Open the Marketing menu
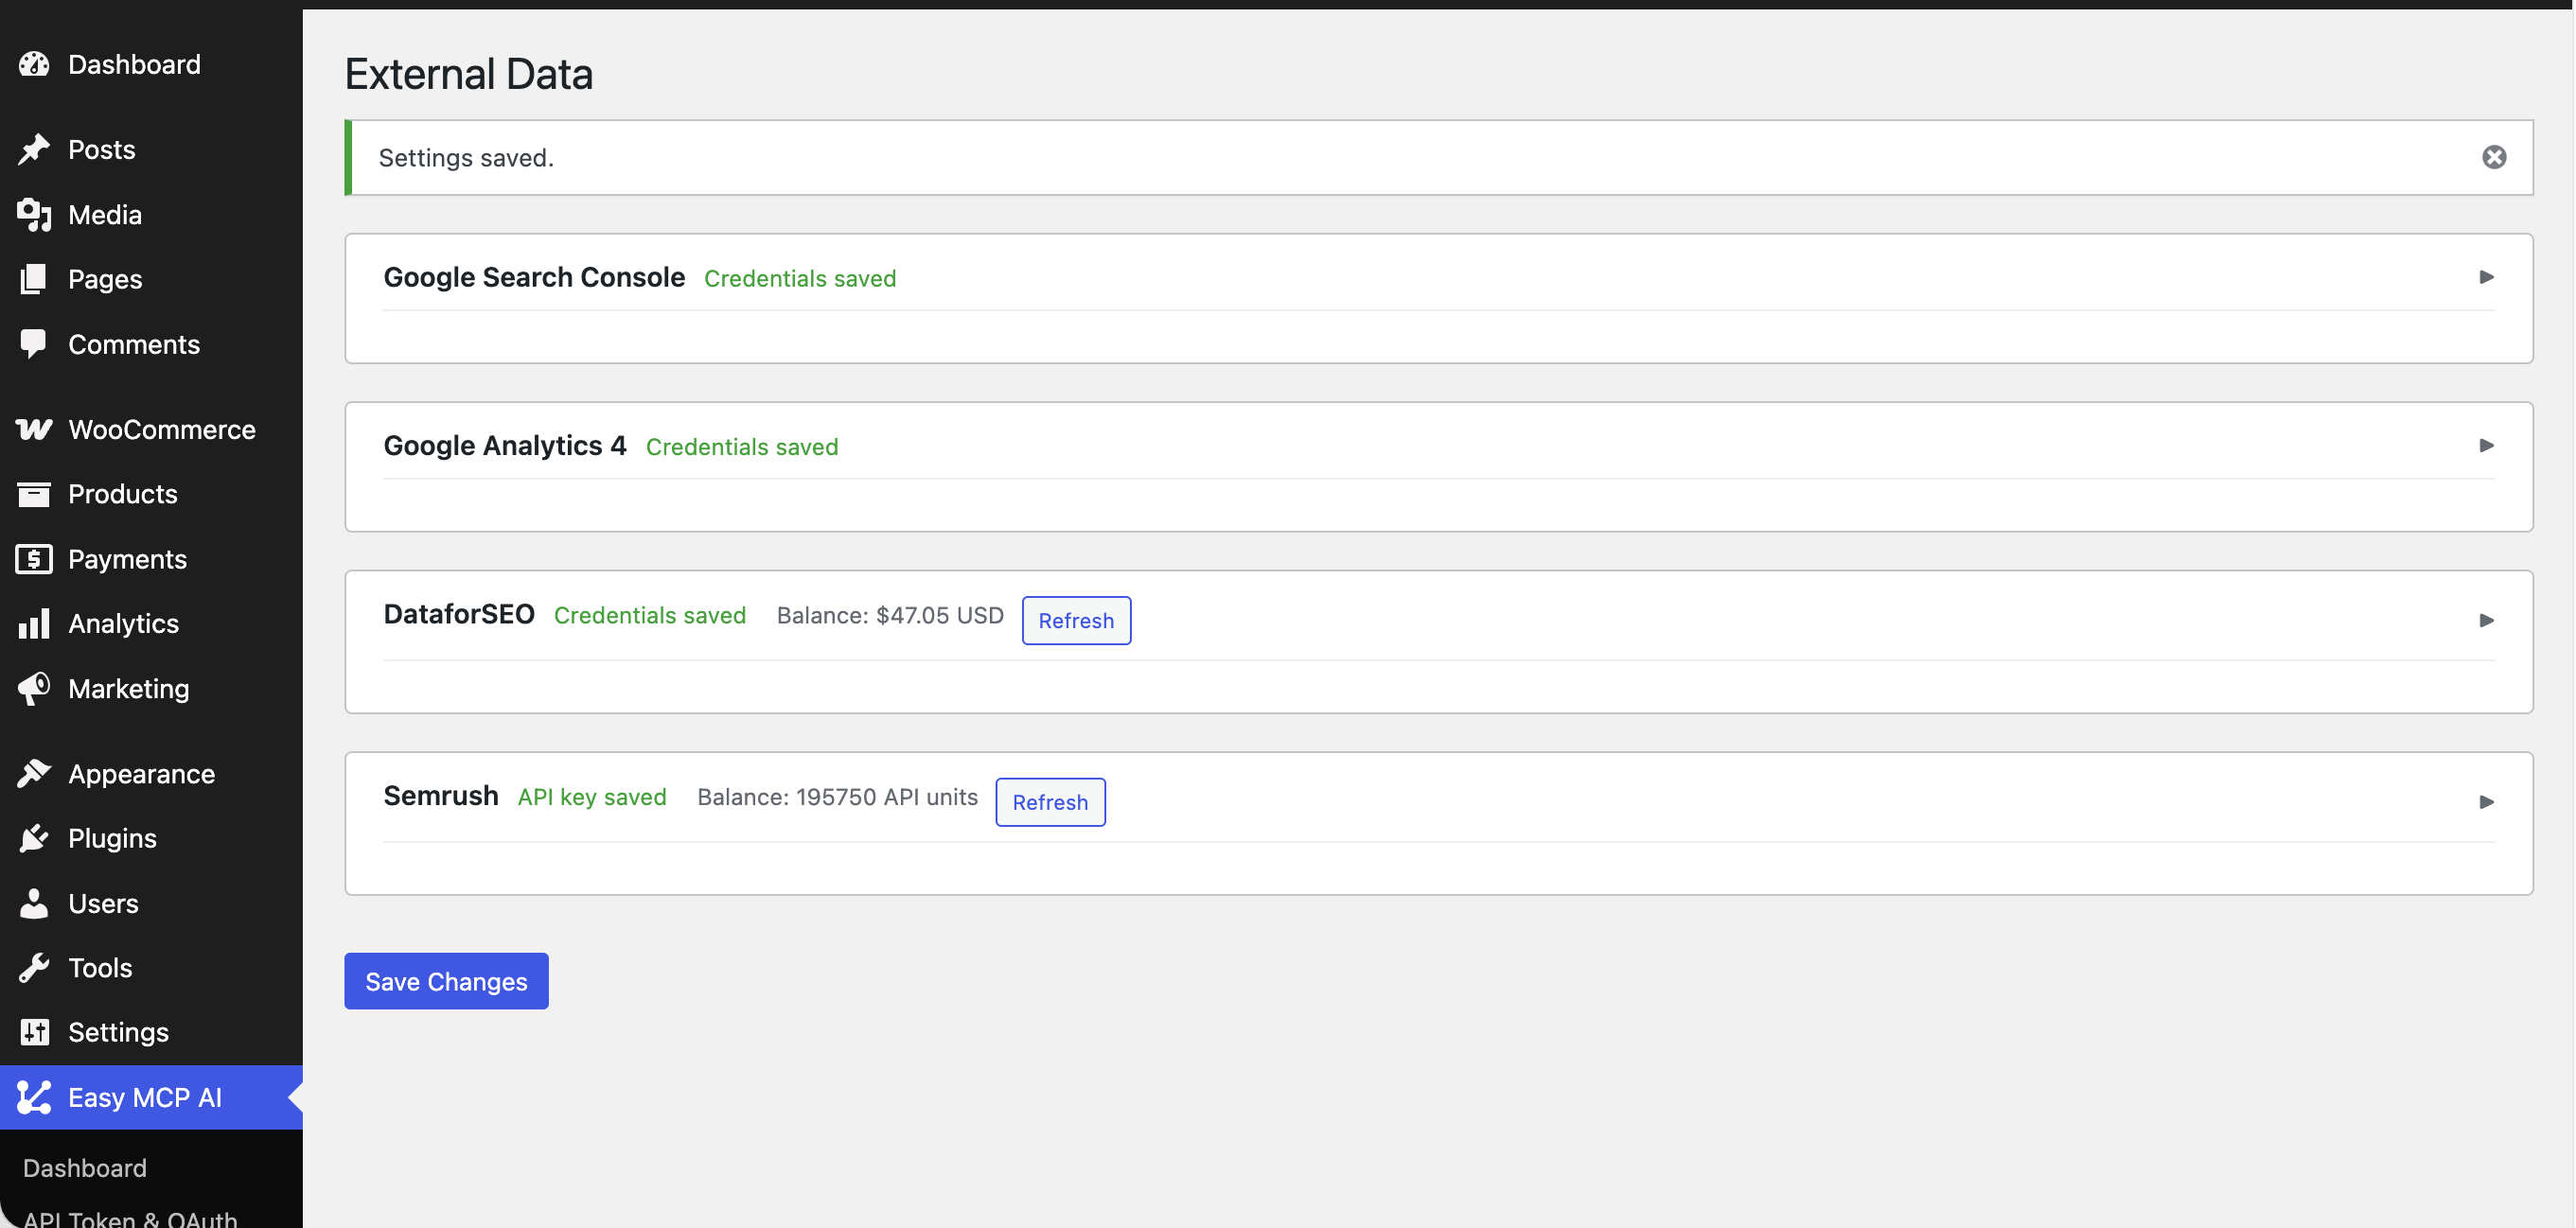This screenshot has height=1228, width=2576. point(151,688)
